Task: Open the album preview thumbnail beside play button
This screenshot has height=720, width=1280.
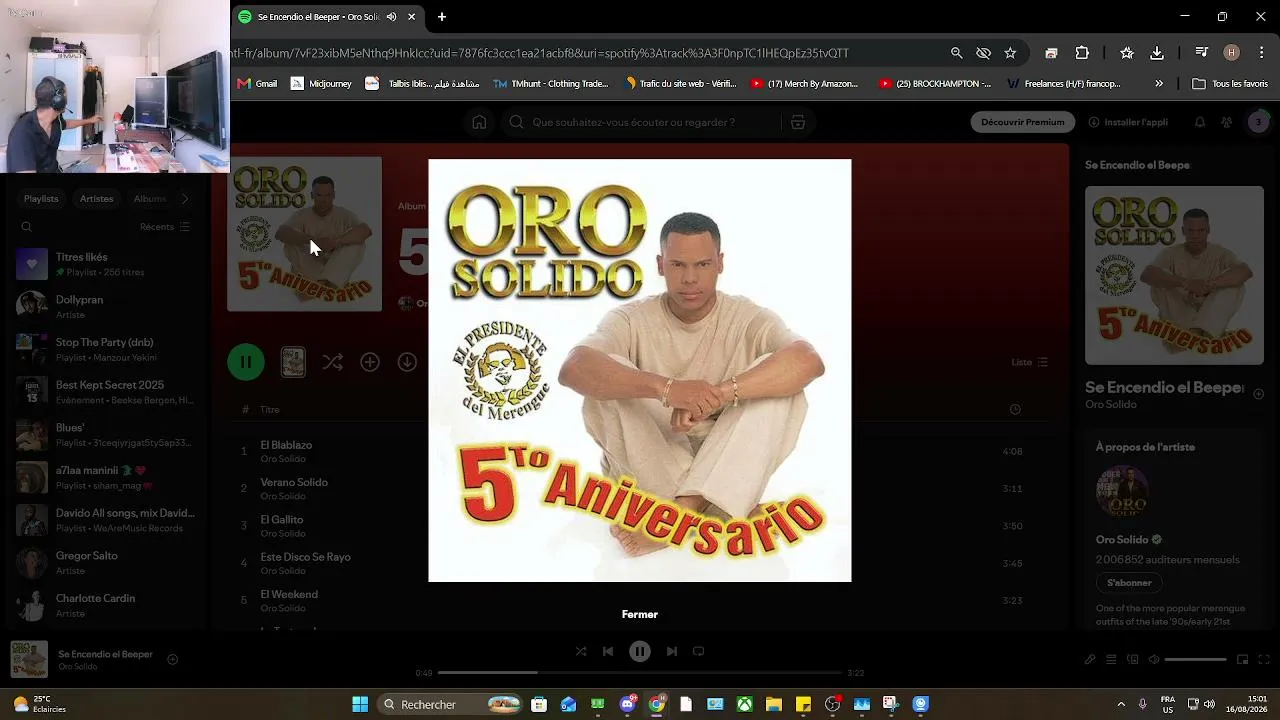Action: click(x=293, y=362)
